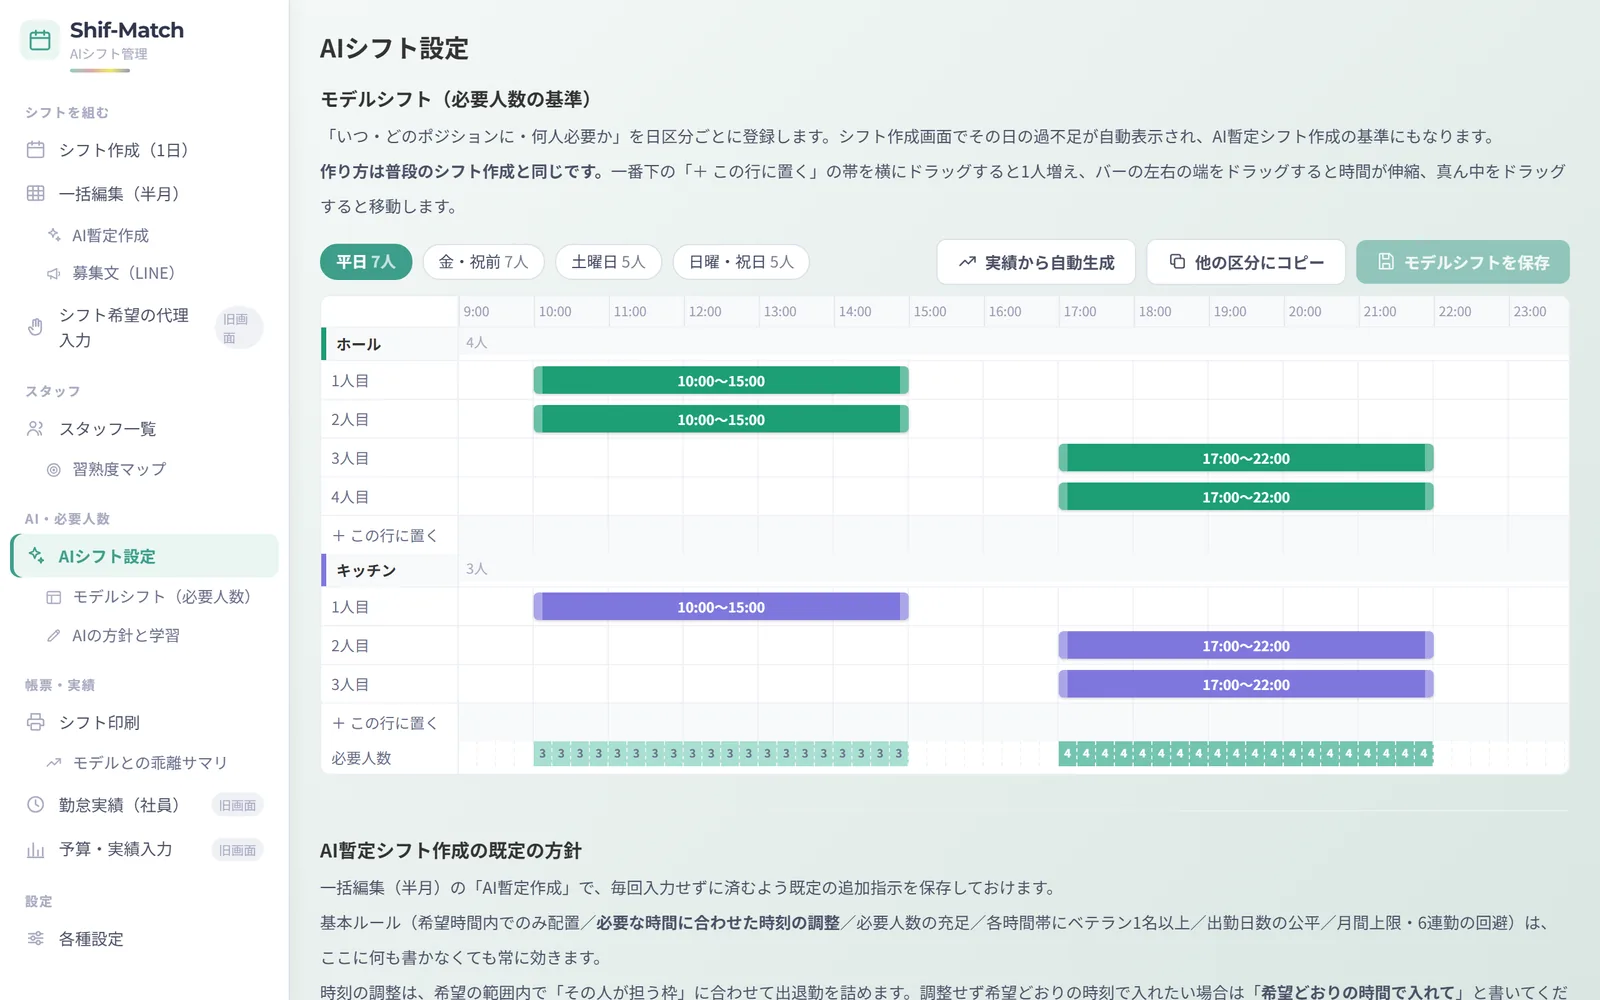The image size is (1600, 1000).
Task: Switch to the 土曜日 5人 tab
Action: tap(608, 262)
